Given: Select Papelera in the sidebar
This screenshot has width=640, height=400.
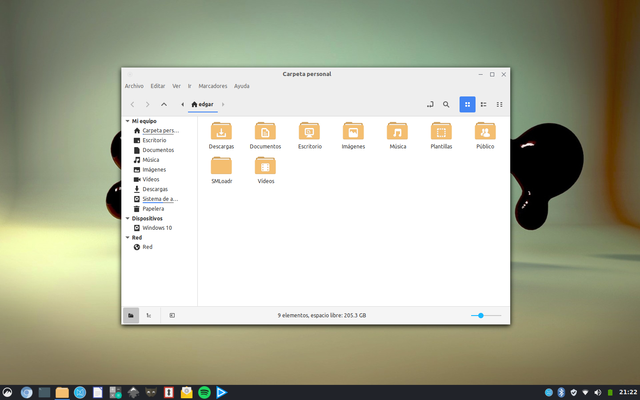Looking at the screenshot, I should pyautogui.click(x=153, y=208).
